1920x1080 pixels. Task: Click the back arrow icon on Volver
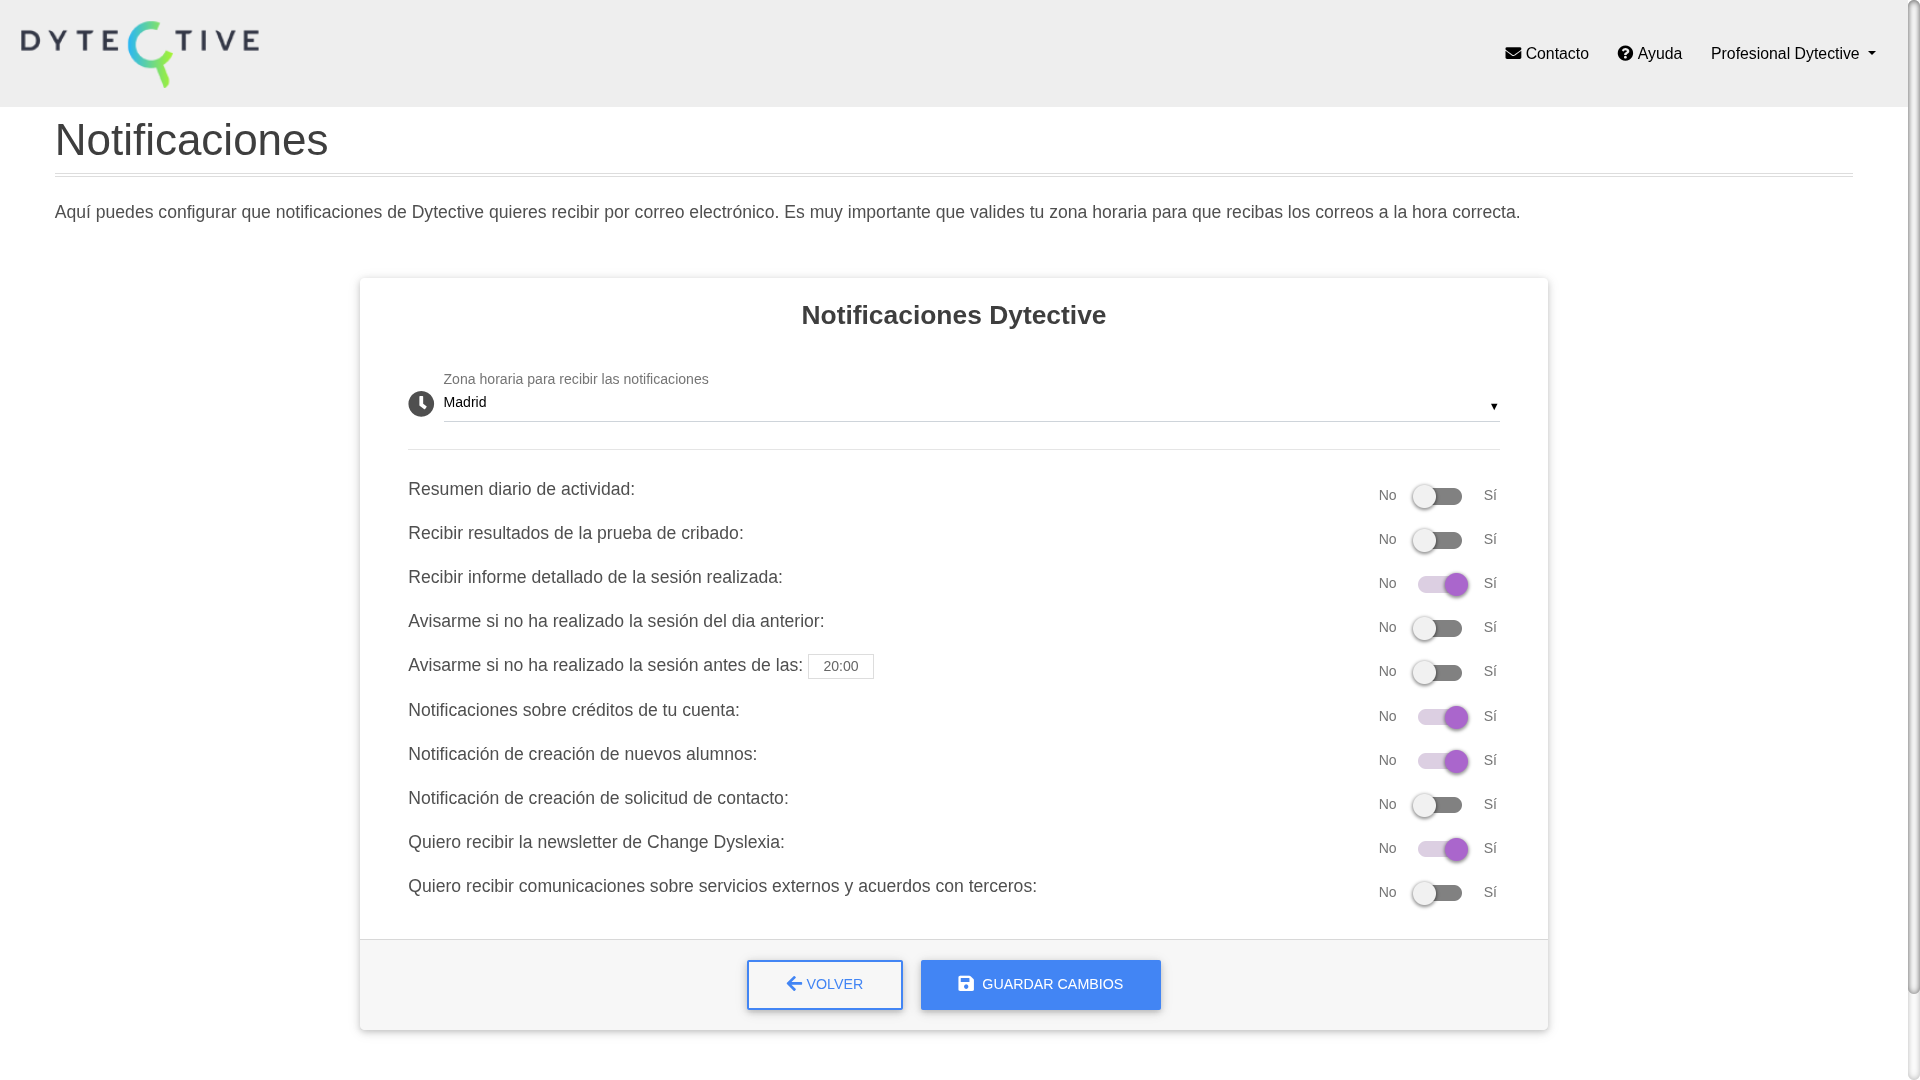pyautogui.click(x=794, y=984)
